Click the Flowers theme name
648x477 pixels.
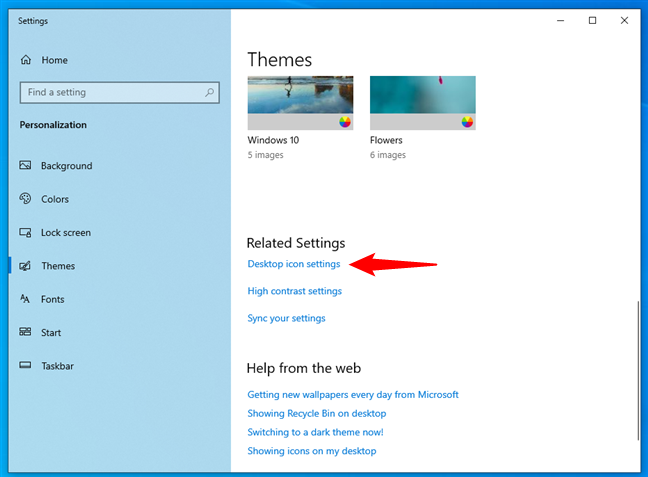[x=386, y=140]
